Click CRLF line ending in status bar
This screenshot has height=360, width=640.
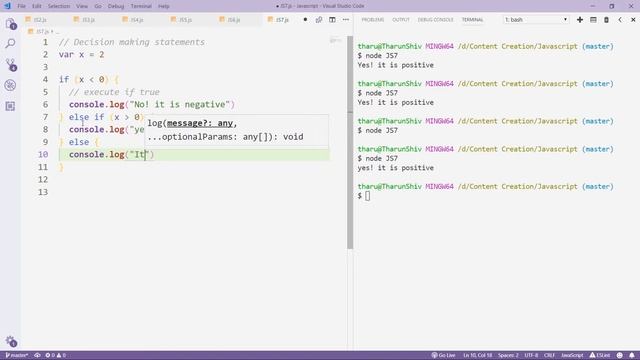tap(549, 355)
